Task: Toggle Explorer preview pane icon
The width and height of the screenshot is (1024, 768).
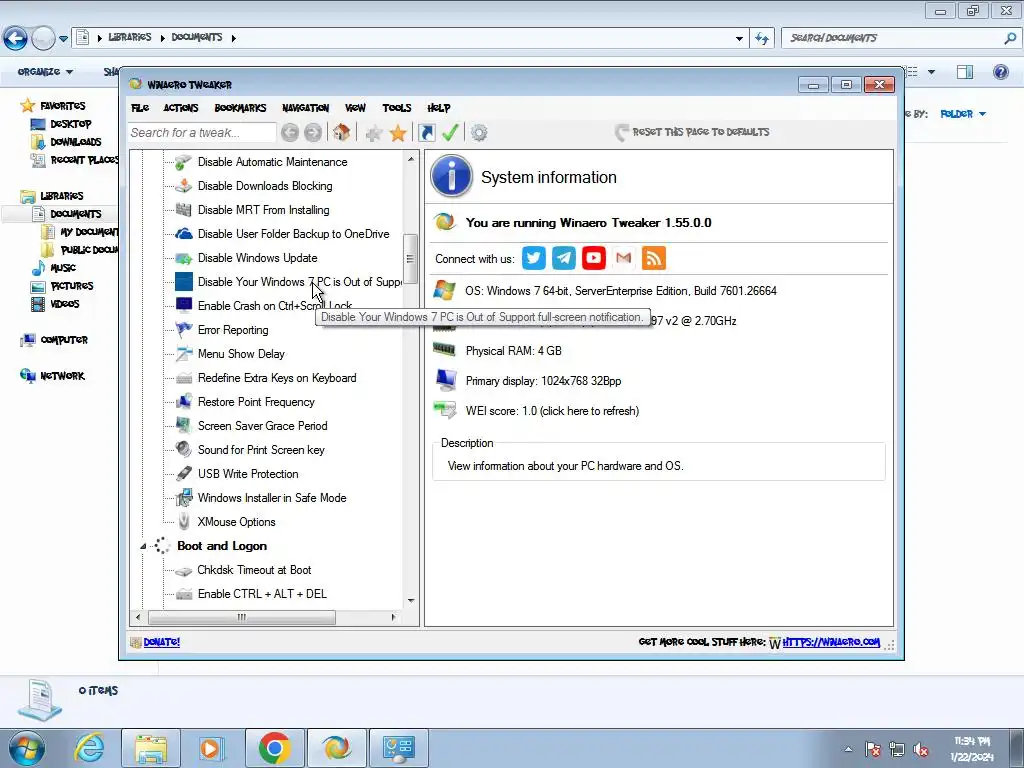Action: pos(965,72)
